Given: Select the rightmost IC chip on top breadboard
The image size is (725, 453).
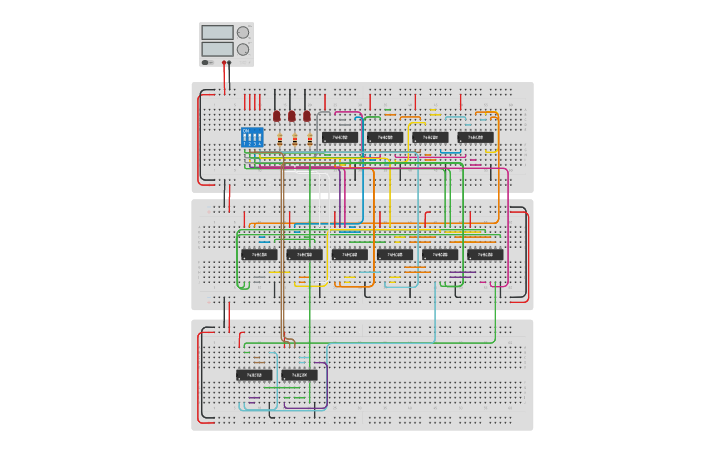Looking at the screenshot, I should (x=475, y=137).
